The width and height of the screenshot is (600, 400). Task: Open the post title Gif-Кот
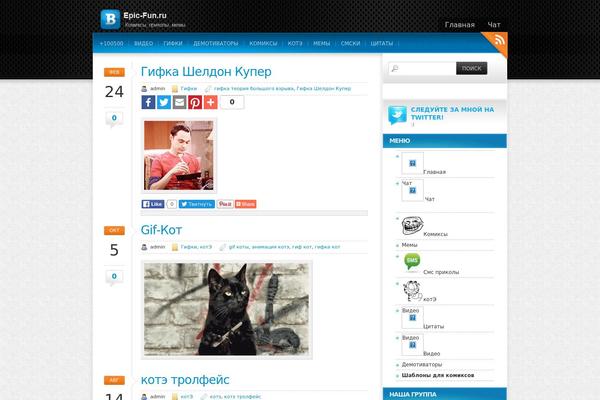[x=161, y=230]
